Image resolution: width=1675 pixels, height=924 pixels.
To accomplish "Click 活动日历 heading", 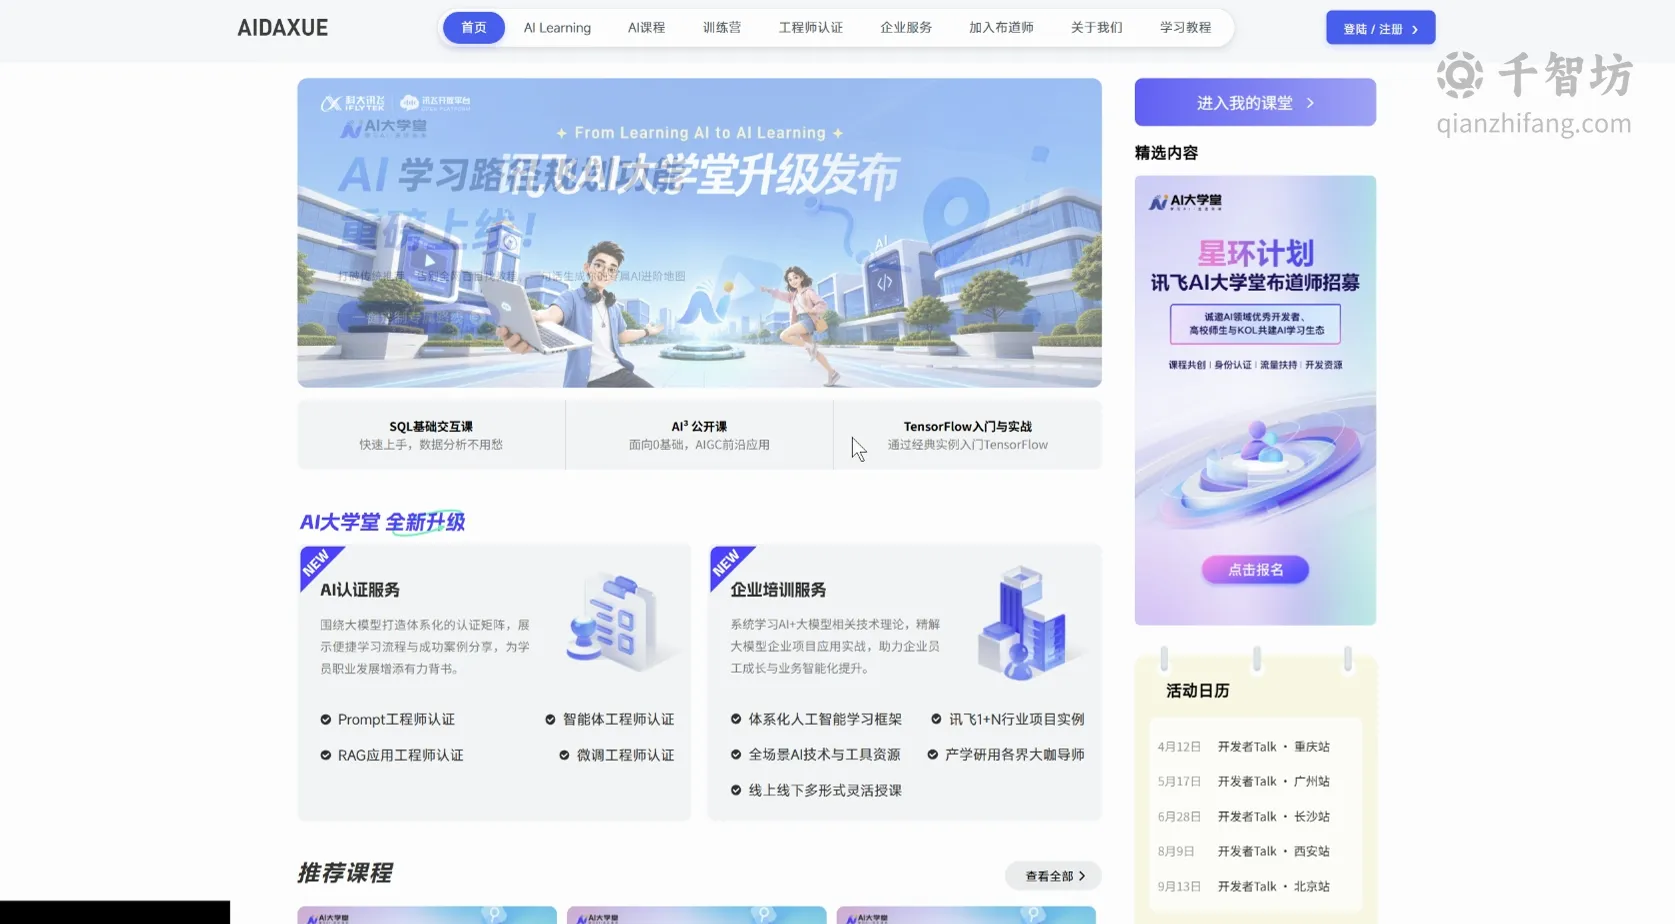I will (1198, 691).
